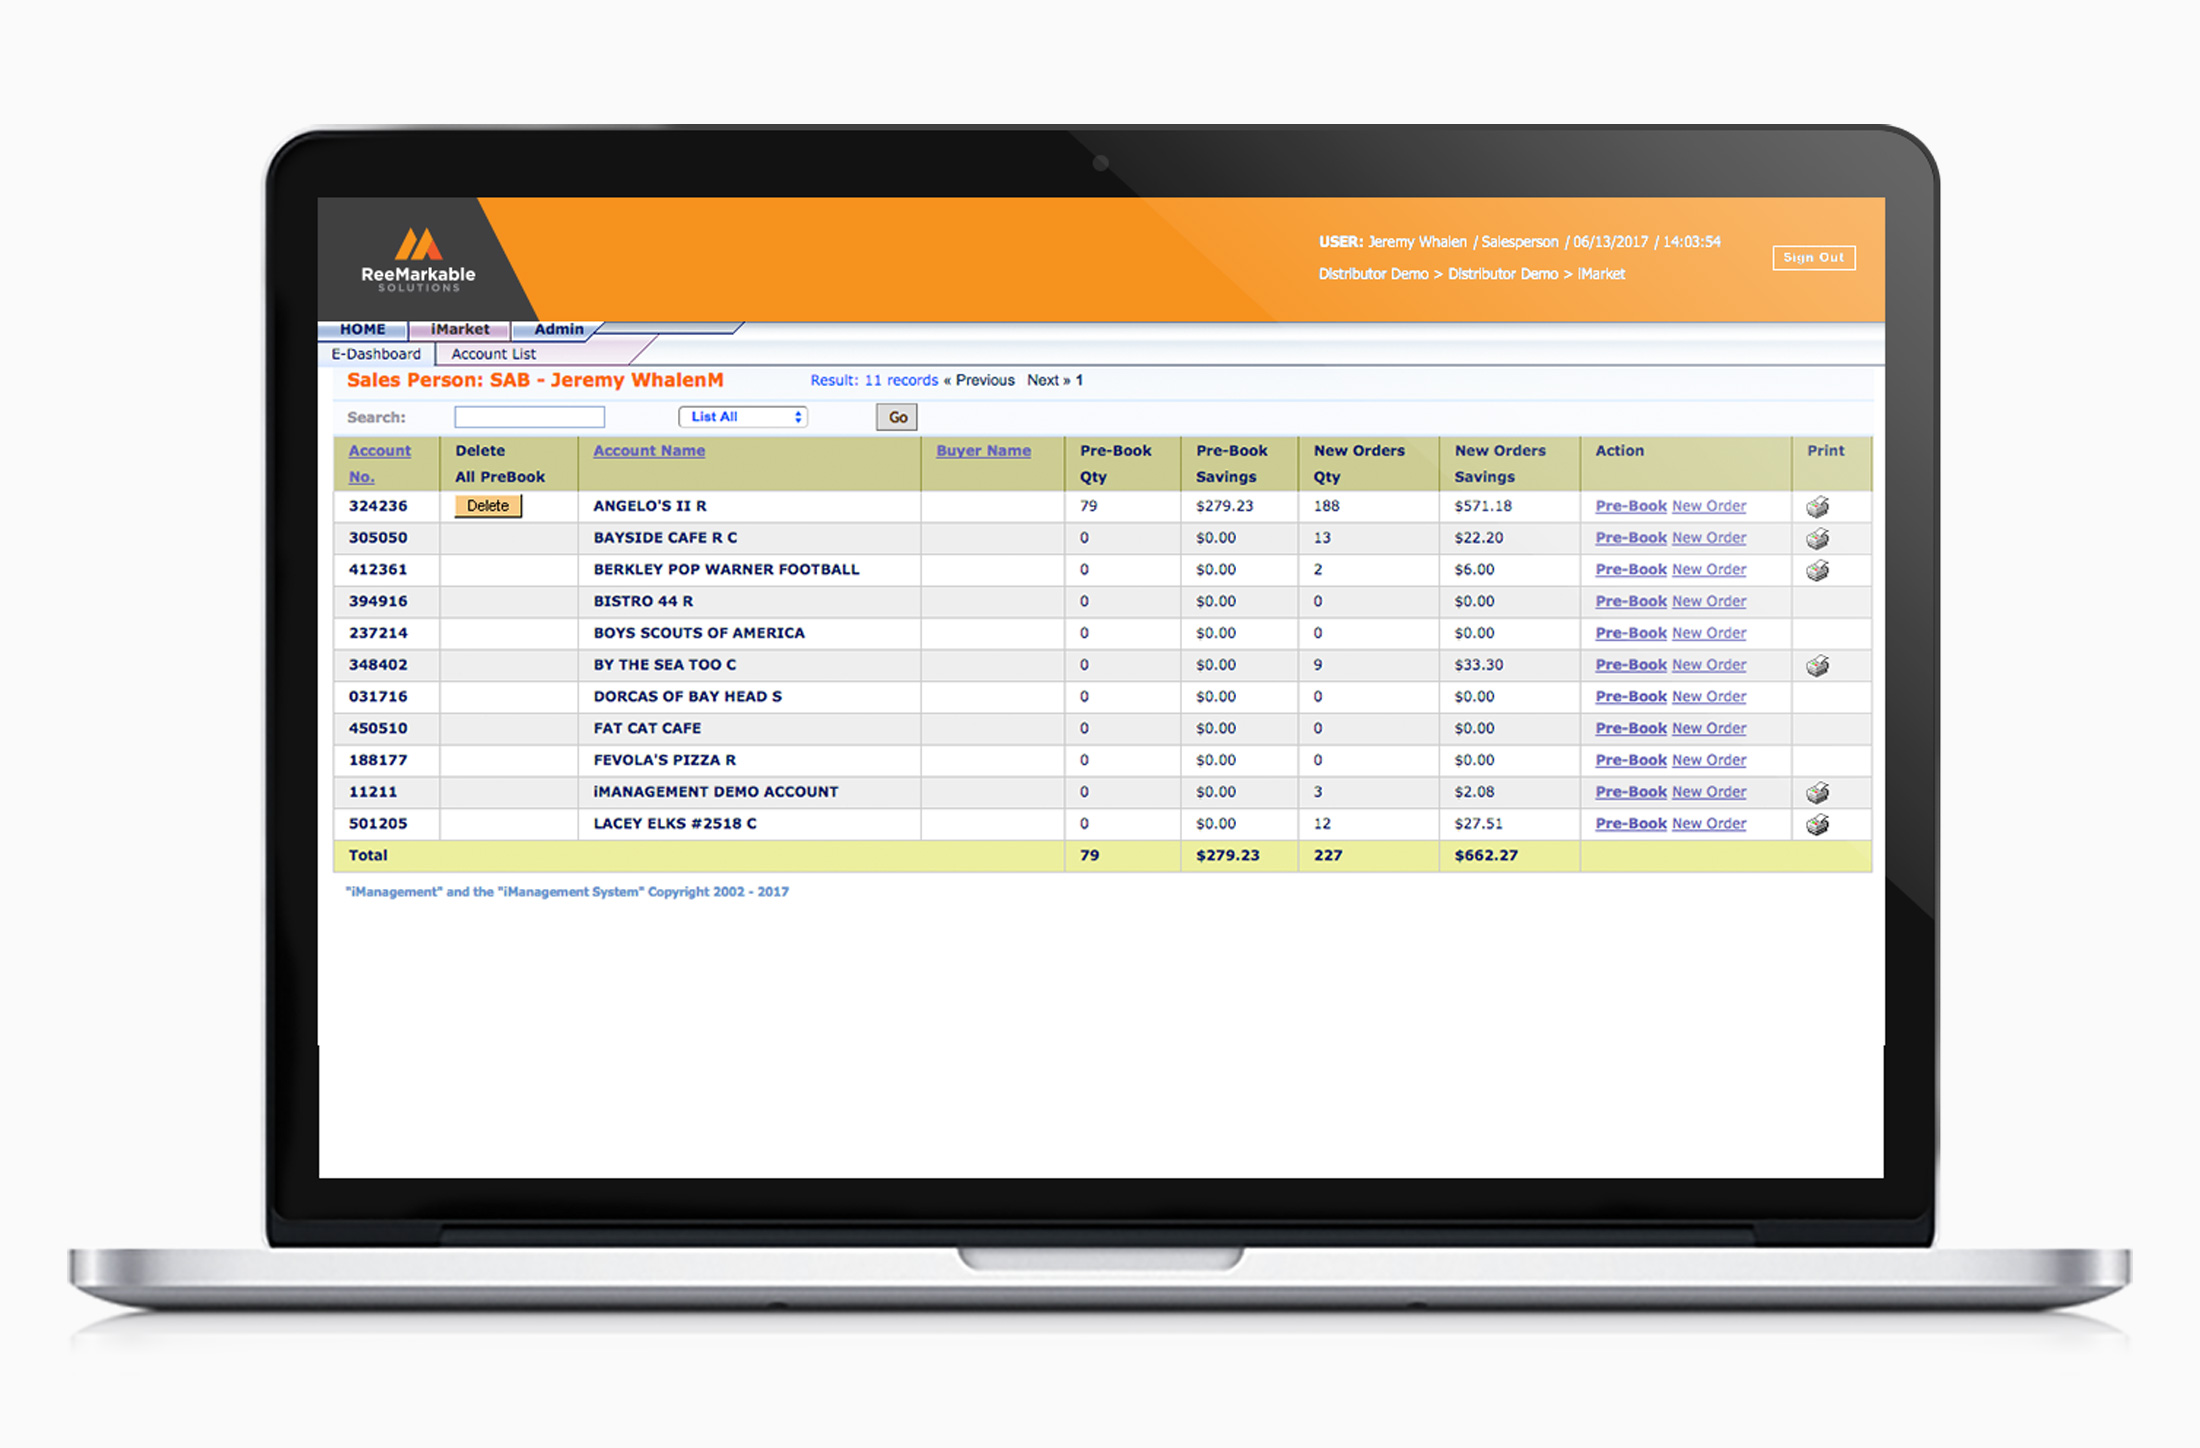Sort by Account Name column header
Image resolution: width=2200 pixels, height=1448 pixels.
(x=649, y=451)
